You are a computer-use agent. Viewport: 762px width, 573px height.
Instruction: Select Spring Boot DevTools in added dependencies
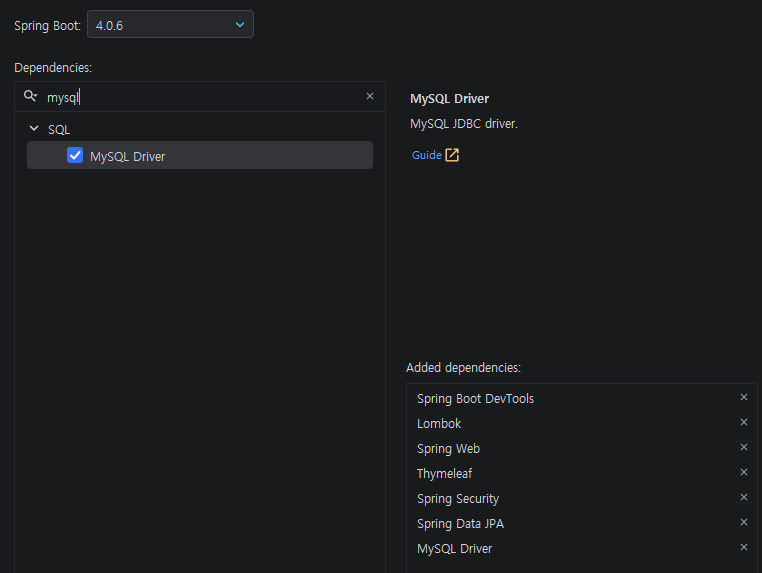pos(475,399)
